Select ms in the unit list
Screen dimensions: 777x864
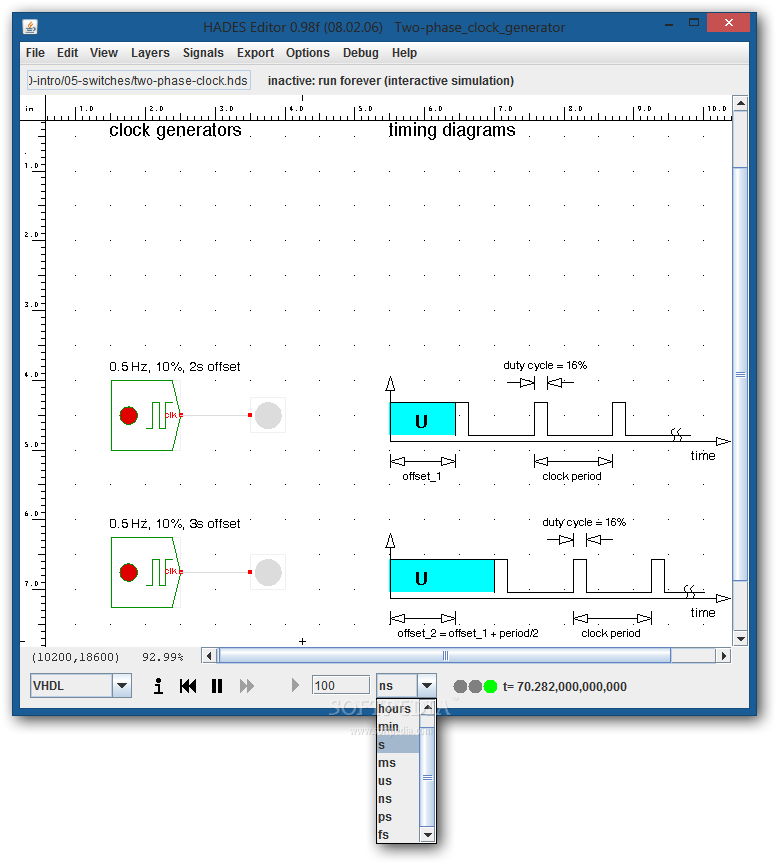point(398,763)
